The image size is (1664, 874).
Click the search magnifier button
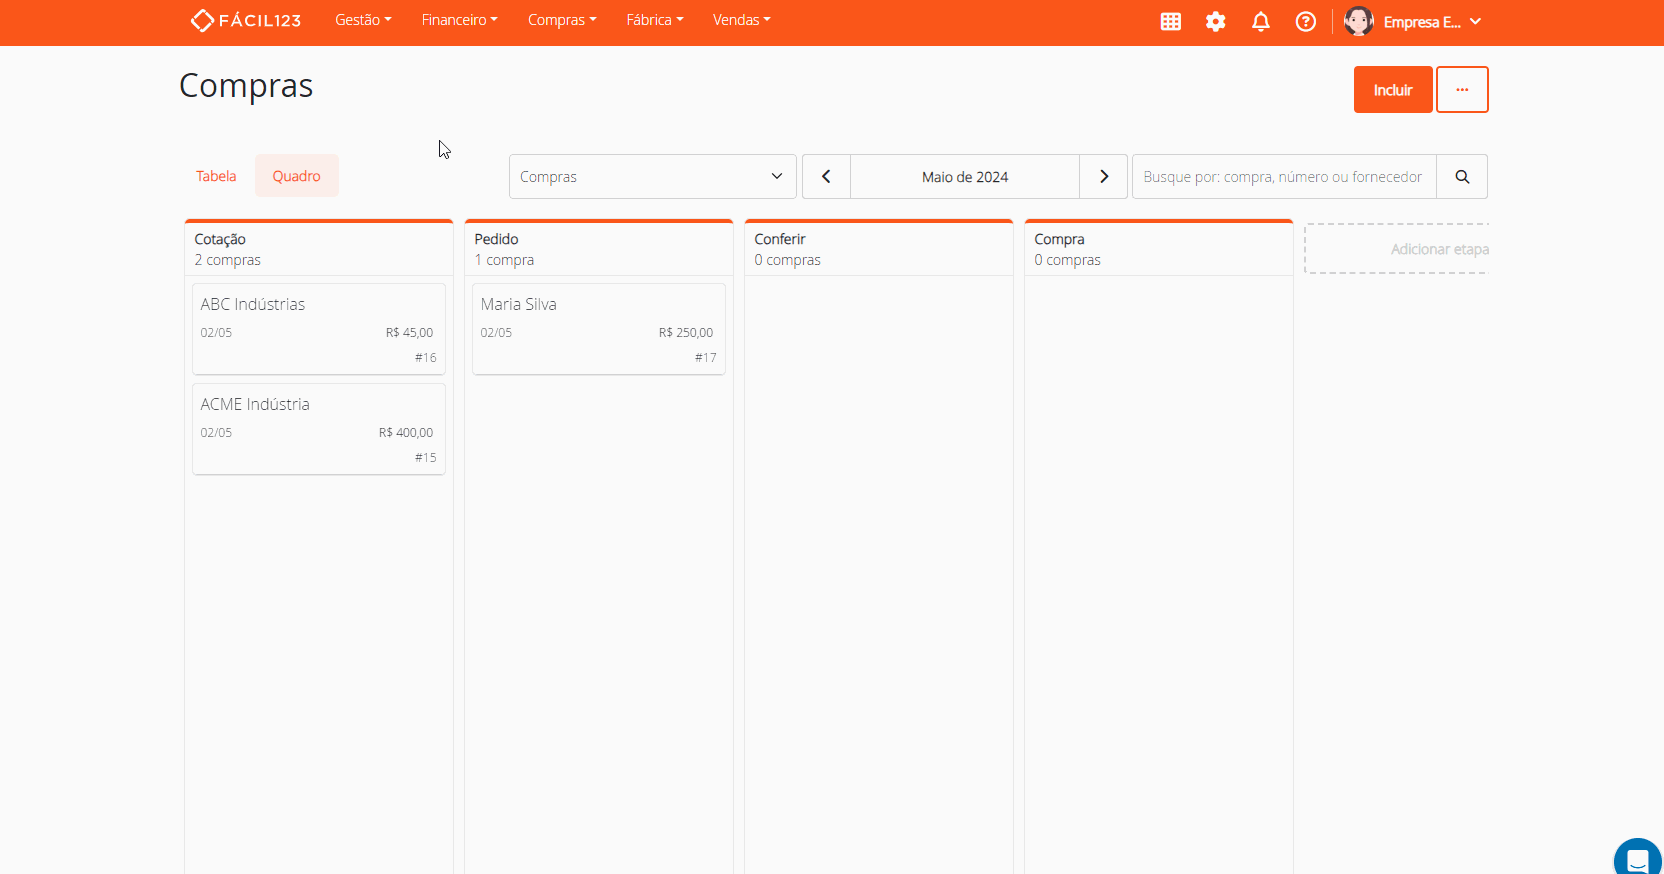coord(1461,177)
